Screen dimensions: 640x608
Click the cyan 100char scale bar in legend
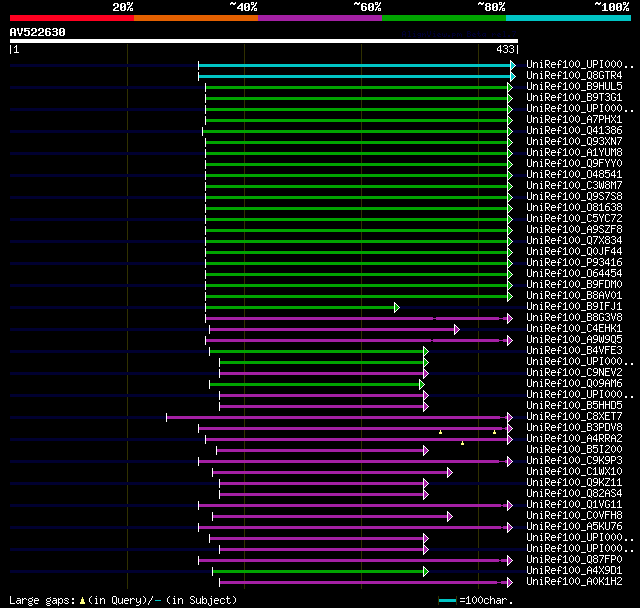[x=447, y=600]
